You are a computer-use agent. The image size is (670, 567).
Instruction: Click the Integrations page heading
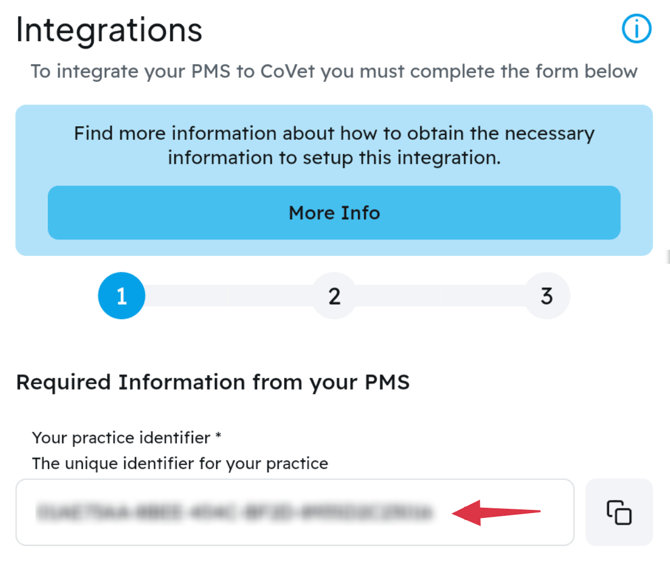pyautogui.click(x=109, y=30)
